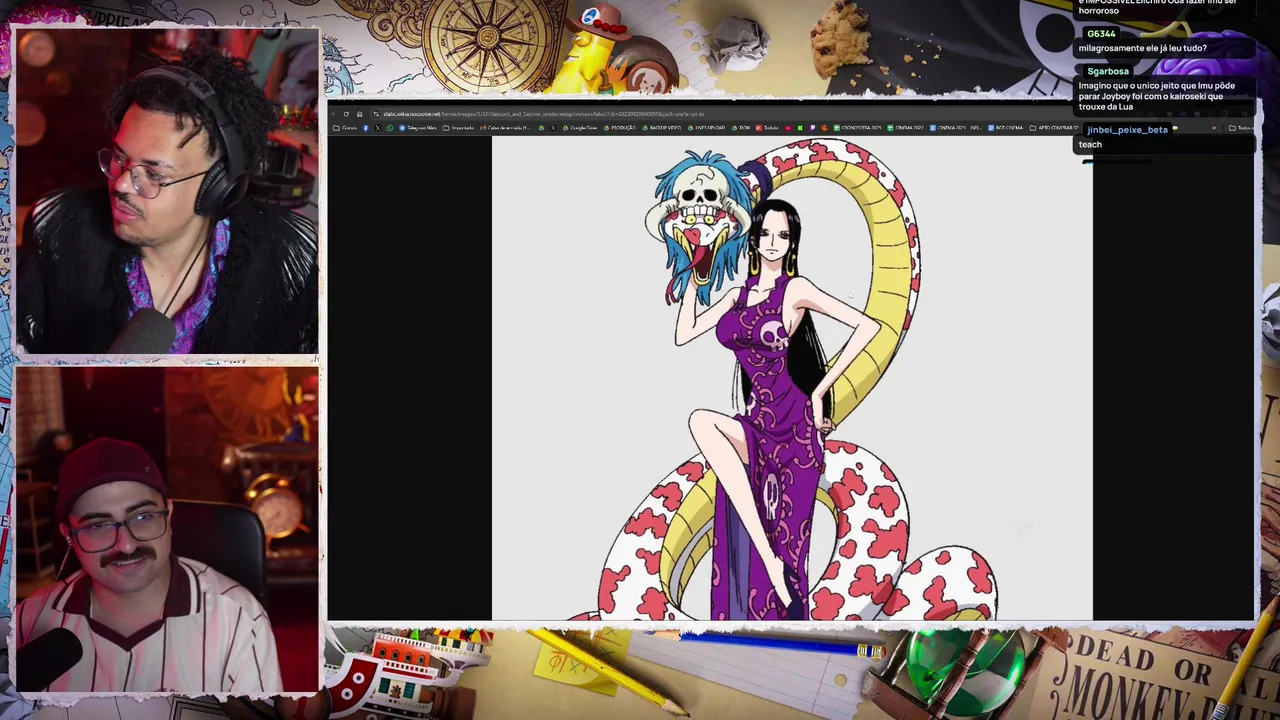Open the CINEMA 2022 spreadsheet bookmark
Viewport: 1280px width, 720px height.
pyautogui.click(x=905, y=128)
